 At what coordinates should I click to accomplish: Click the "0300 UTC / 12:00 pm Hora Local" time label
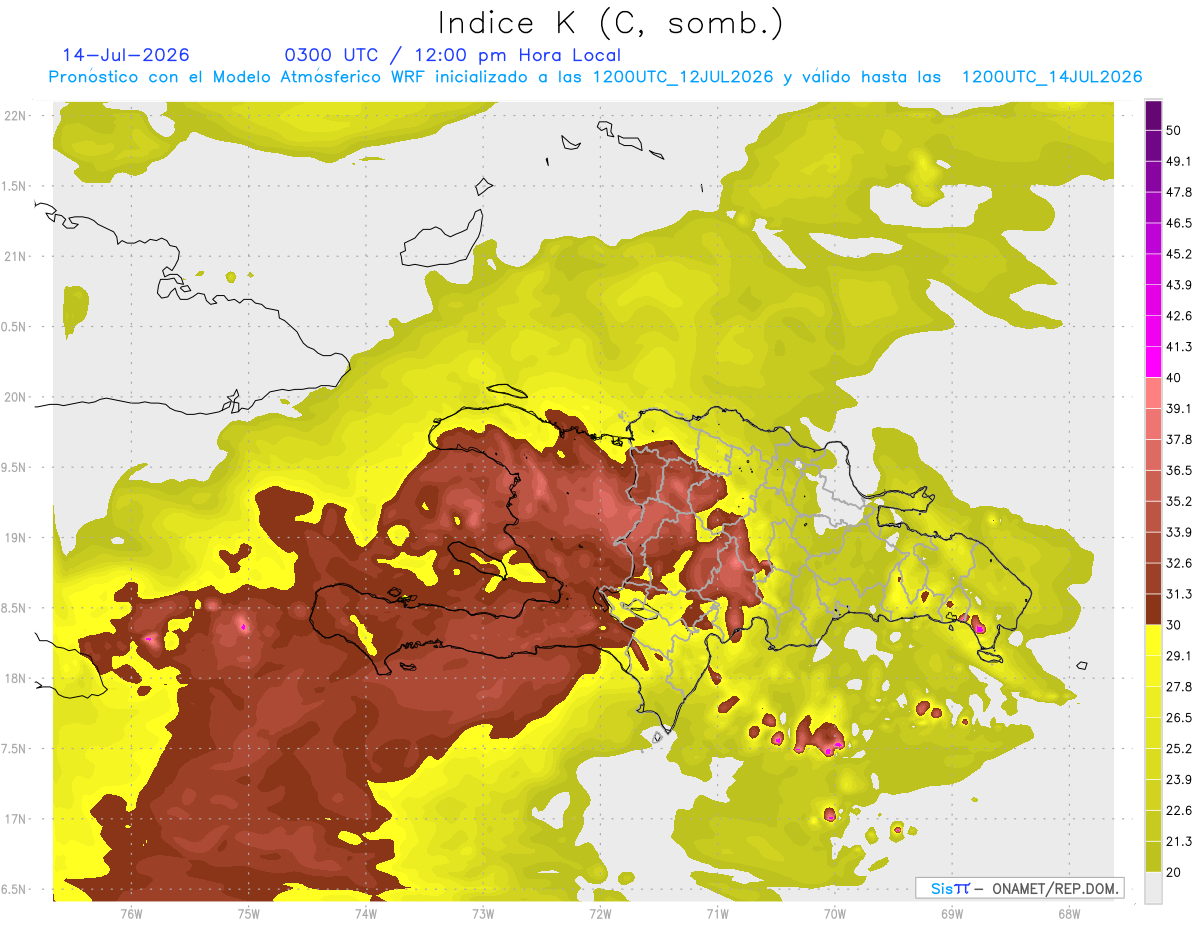453,56
